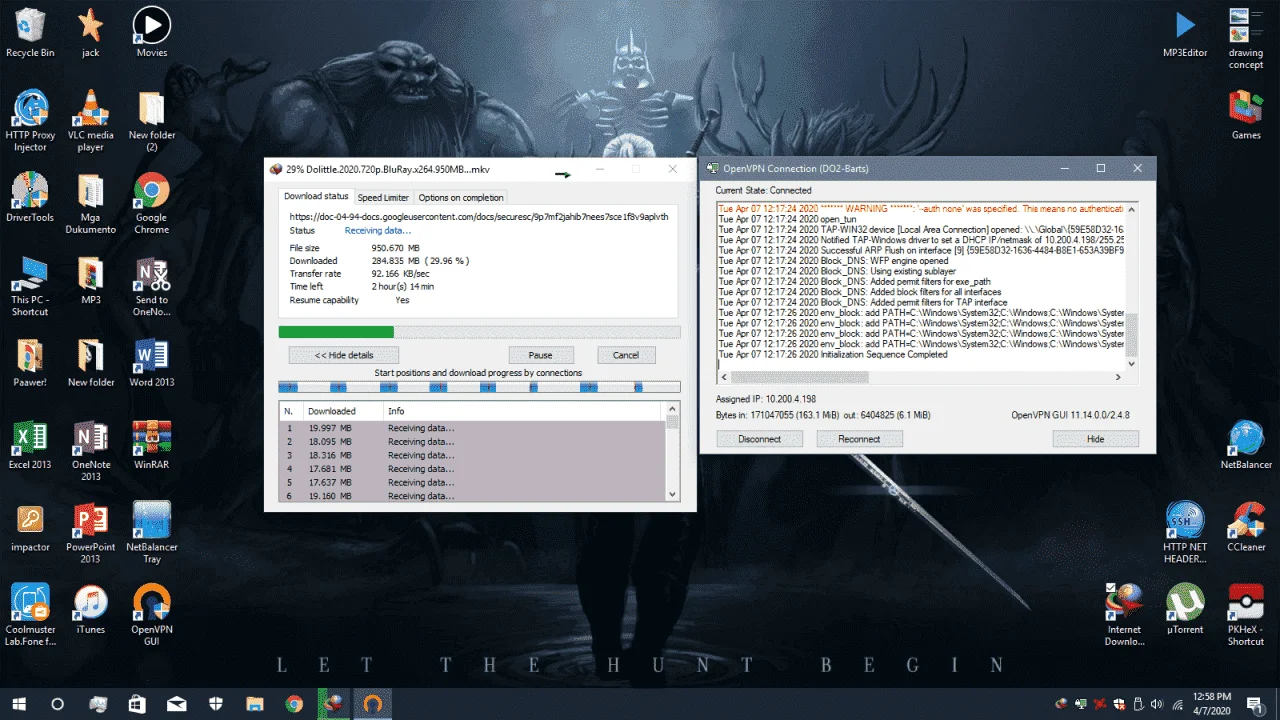The width and height of the screenshot is (1280, 720).
Task: Open Mga Dukumento folder icon
Action: (91, 203)
